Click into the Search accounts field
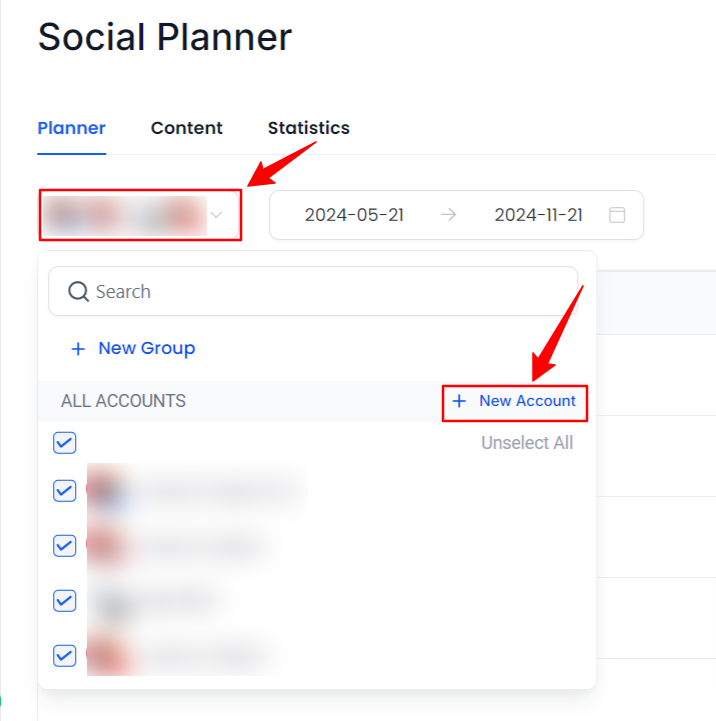716x721 pixels. [313, 292]
